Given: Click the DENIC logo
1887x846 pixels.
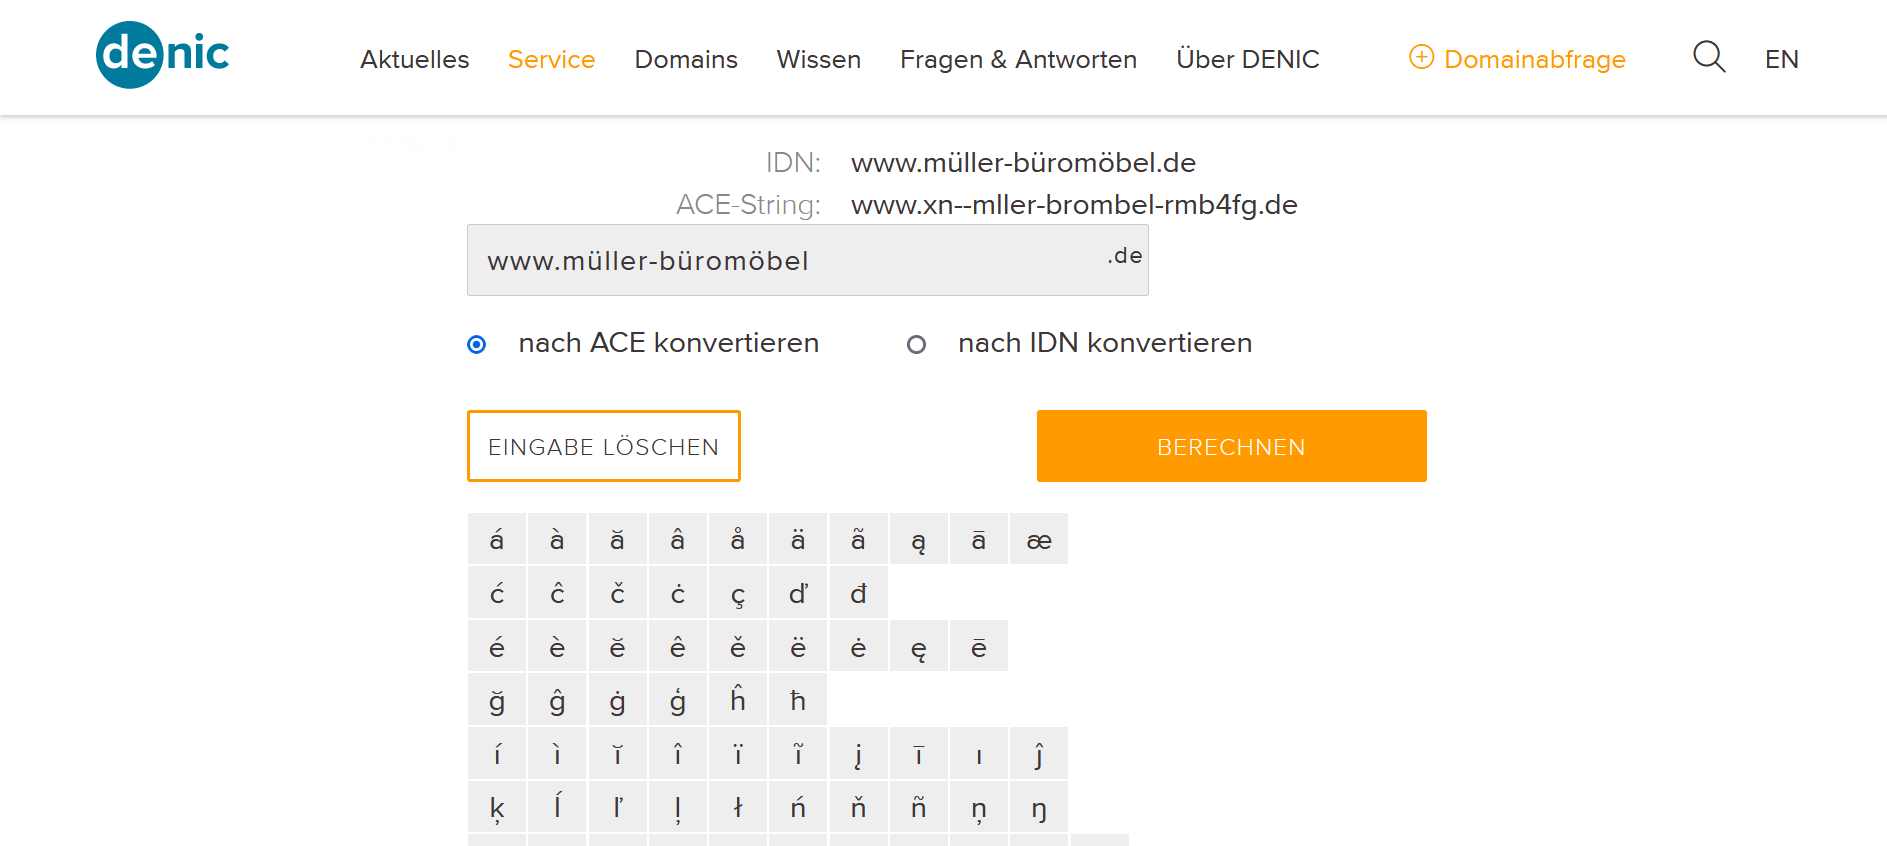Looking at the screenshot, I should coord(163,55).
